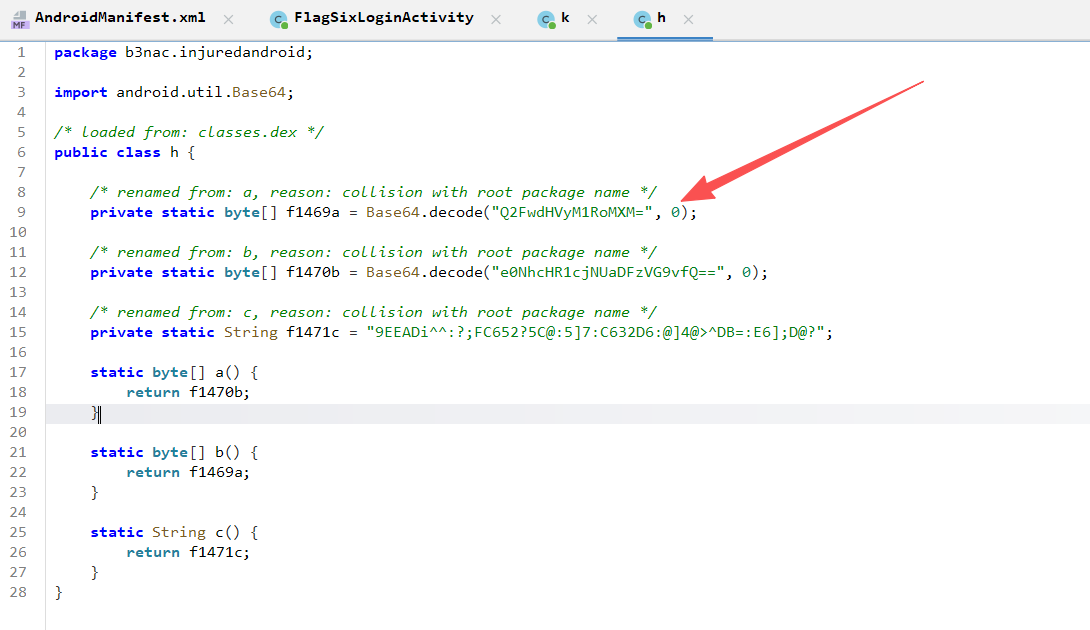1090x630 pixels.
Task: Click the f1469a field name declaration
Action: pyautogui.click(x=308, y=212)
